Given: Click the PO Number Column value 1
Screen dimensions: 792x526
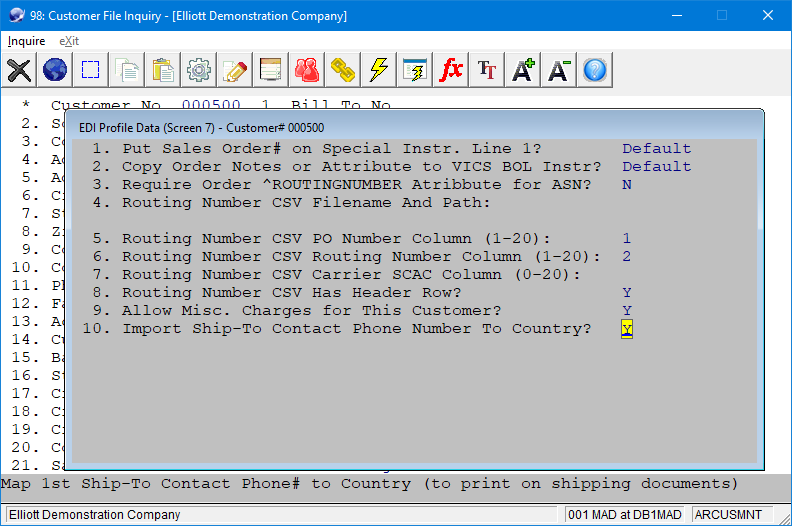Looking at the screenshot, I should (x=627, y=238).
